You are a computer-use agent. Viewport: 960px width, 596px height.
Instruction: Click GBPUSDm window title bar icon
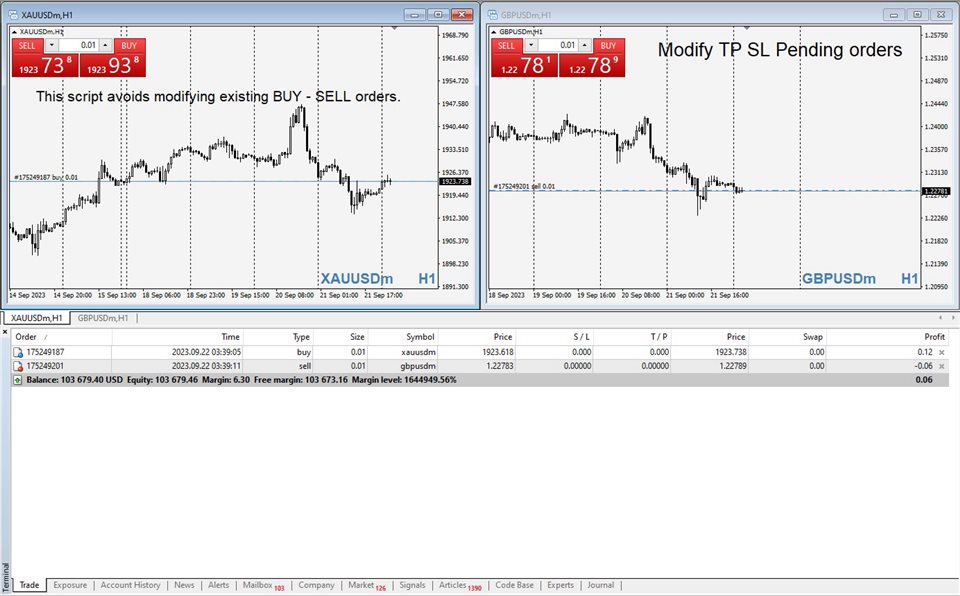click(493, 15)
